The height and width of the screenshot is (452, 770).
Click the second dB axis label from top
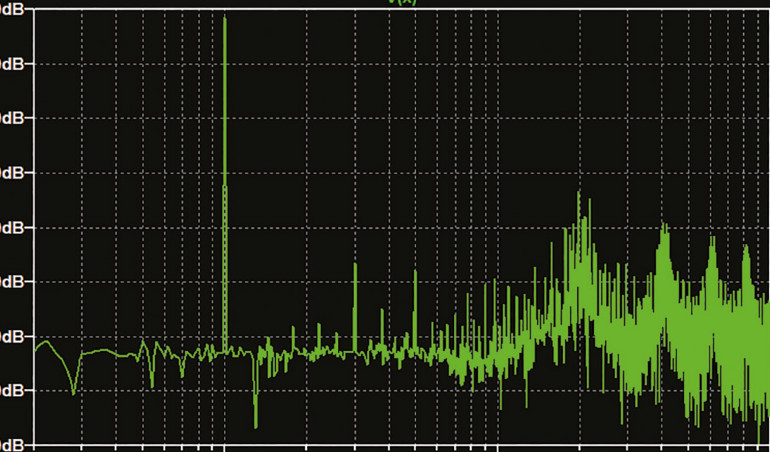[17, 64]
